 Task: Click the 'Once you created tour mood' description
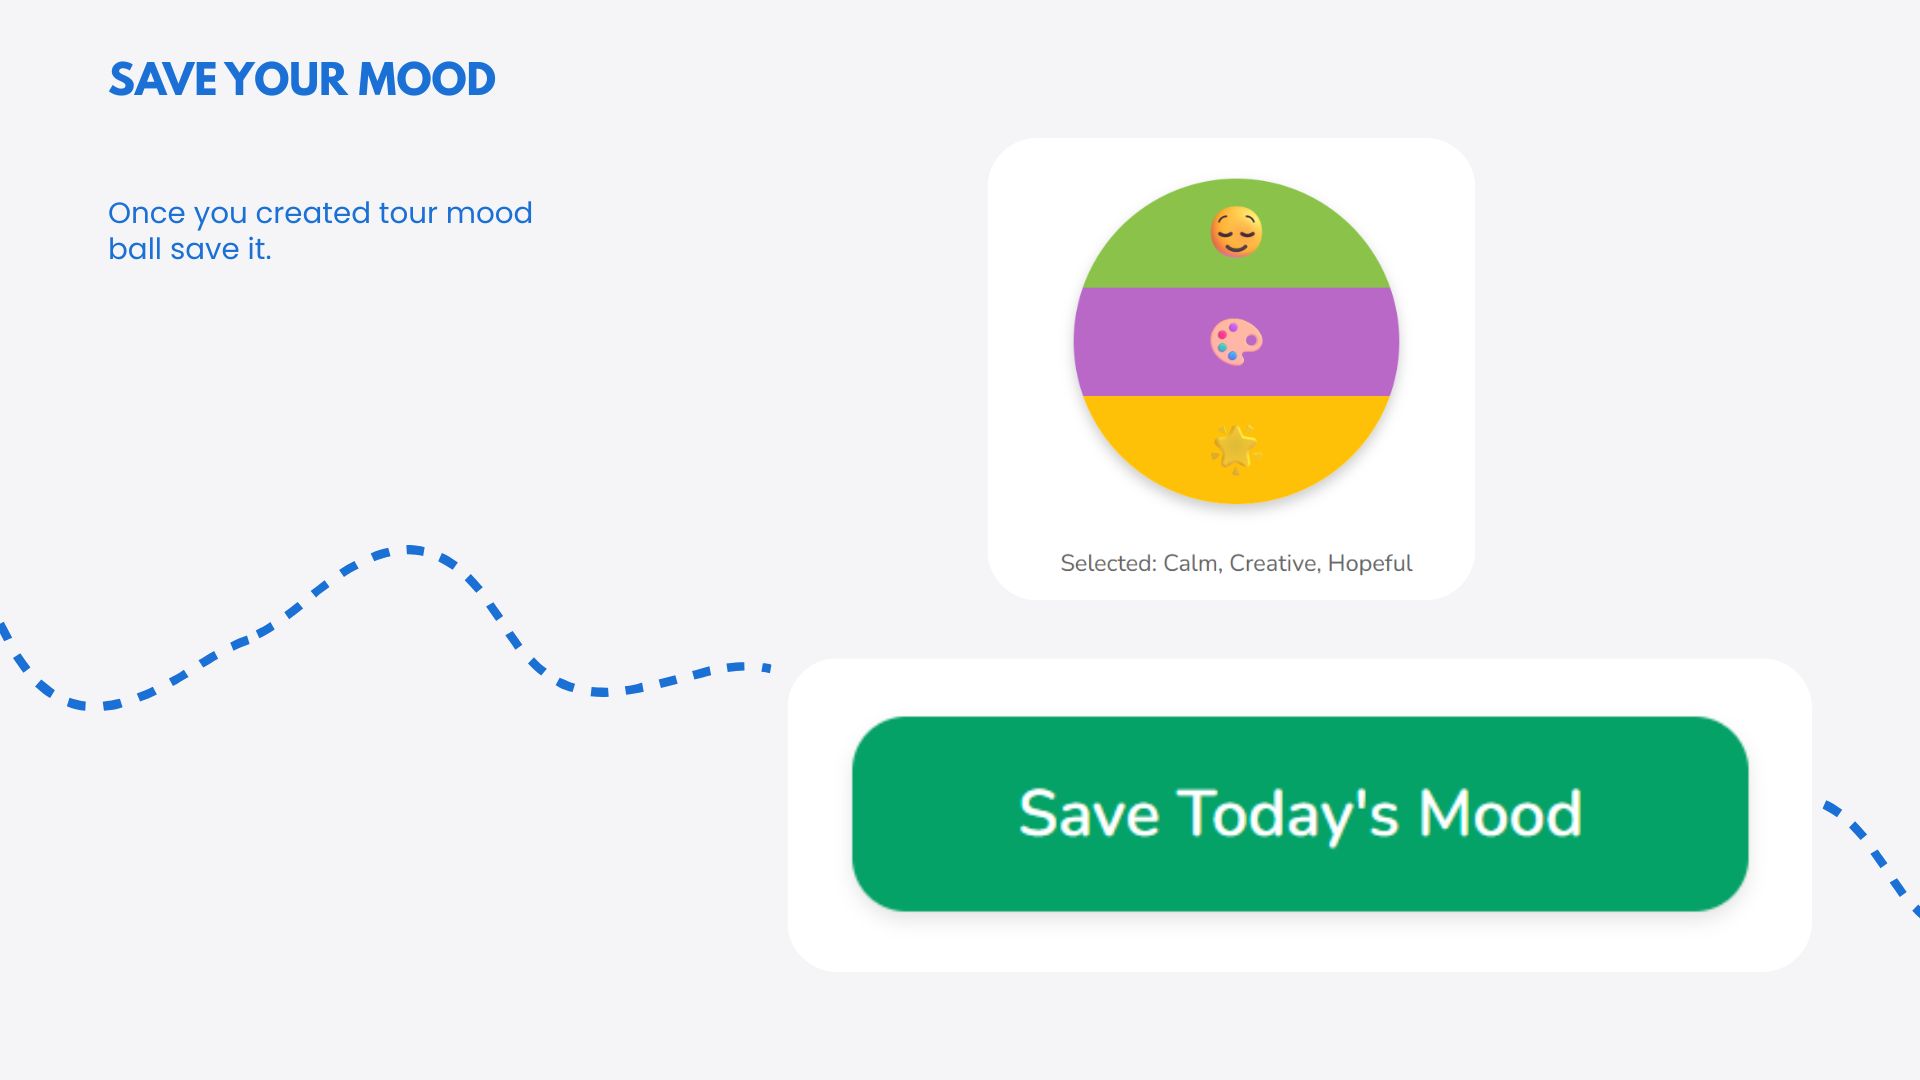320,213
